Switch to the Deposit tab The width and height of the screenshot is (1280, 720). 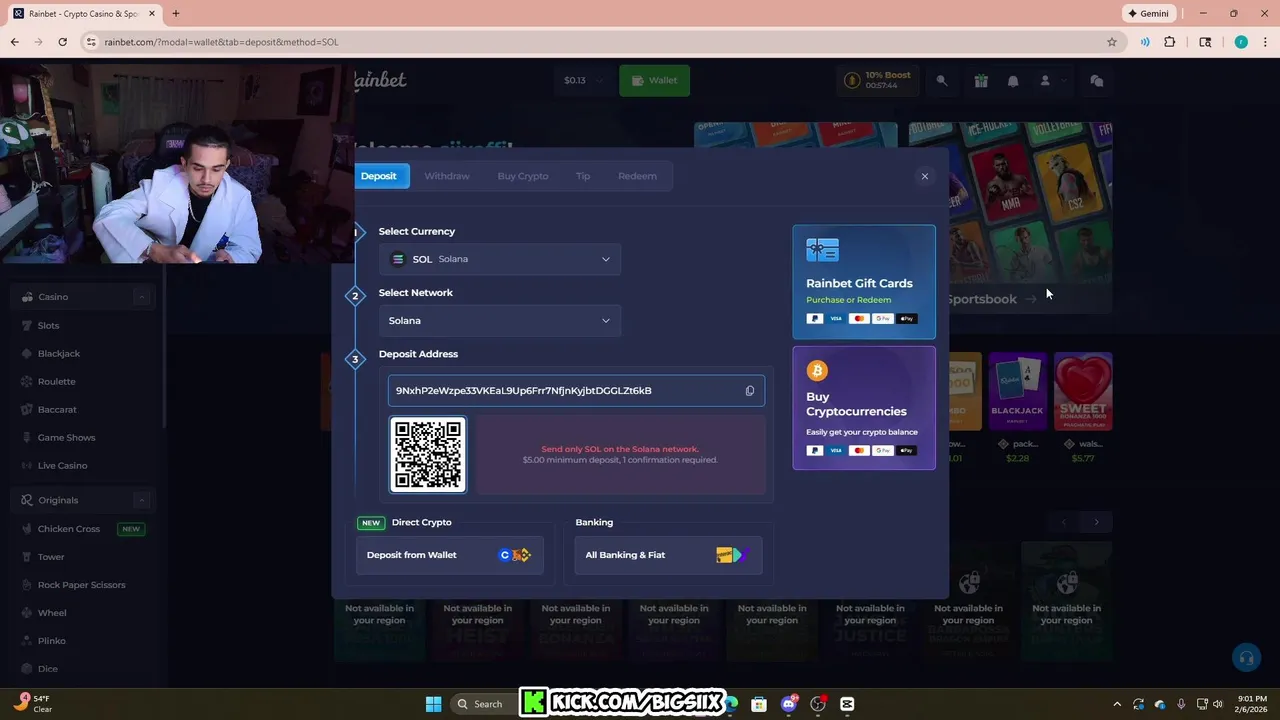pyautogui.click(x=378, y=176)
